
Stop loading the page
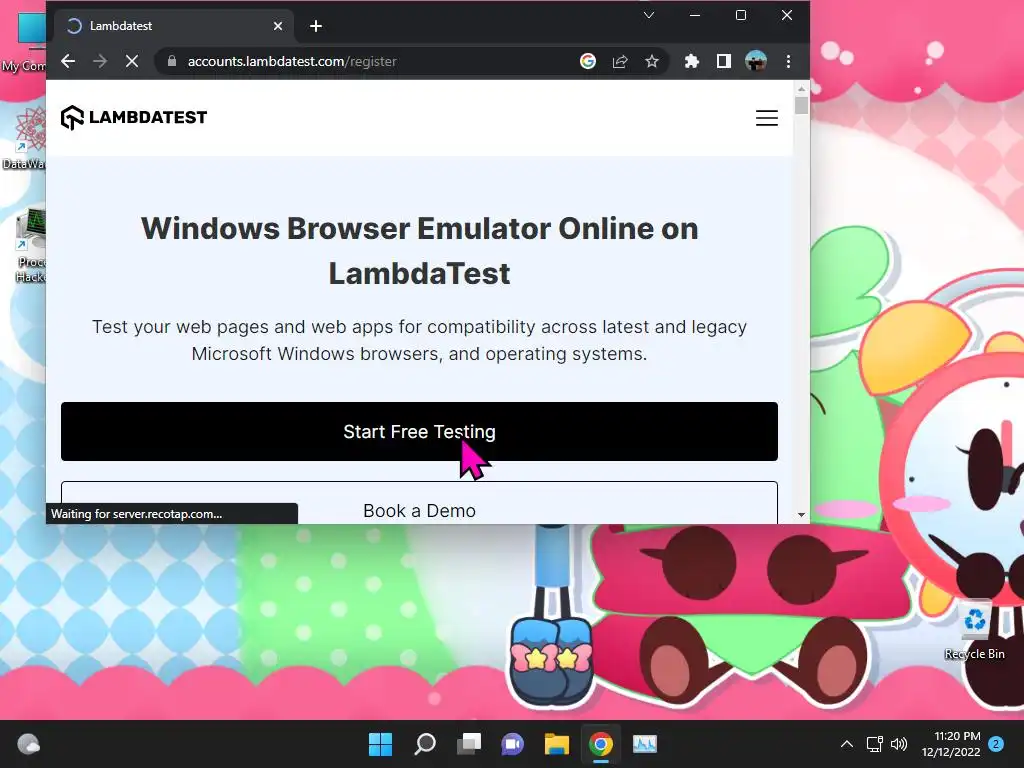pos(132,61)
